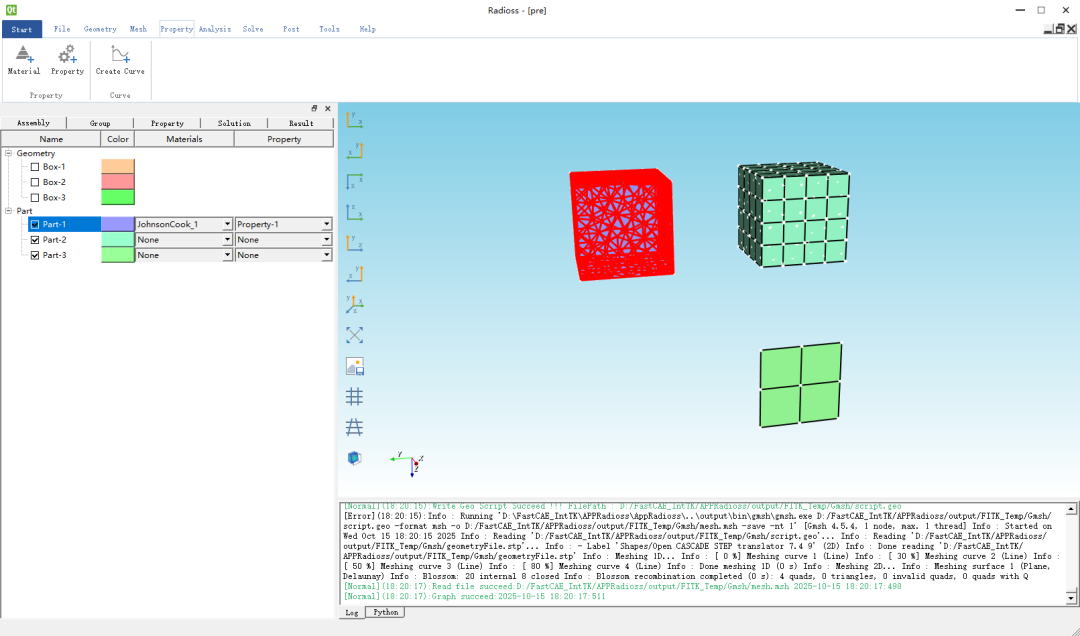Open the Solve ribbon tab
Screen dimensions: 1080x636
tap(253, 29)
